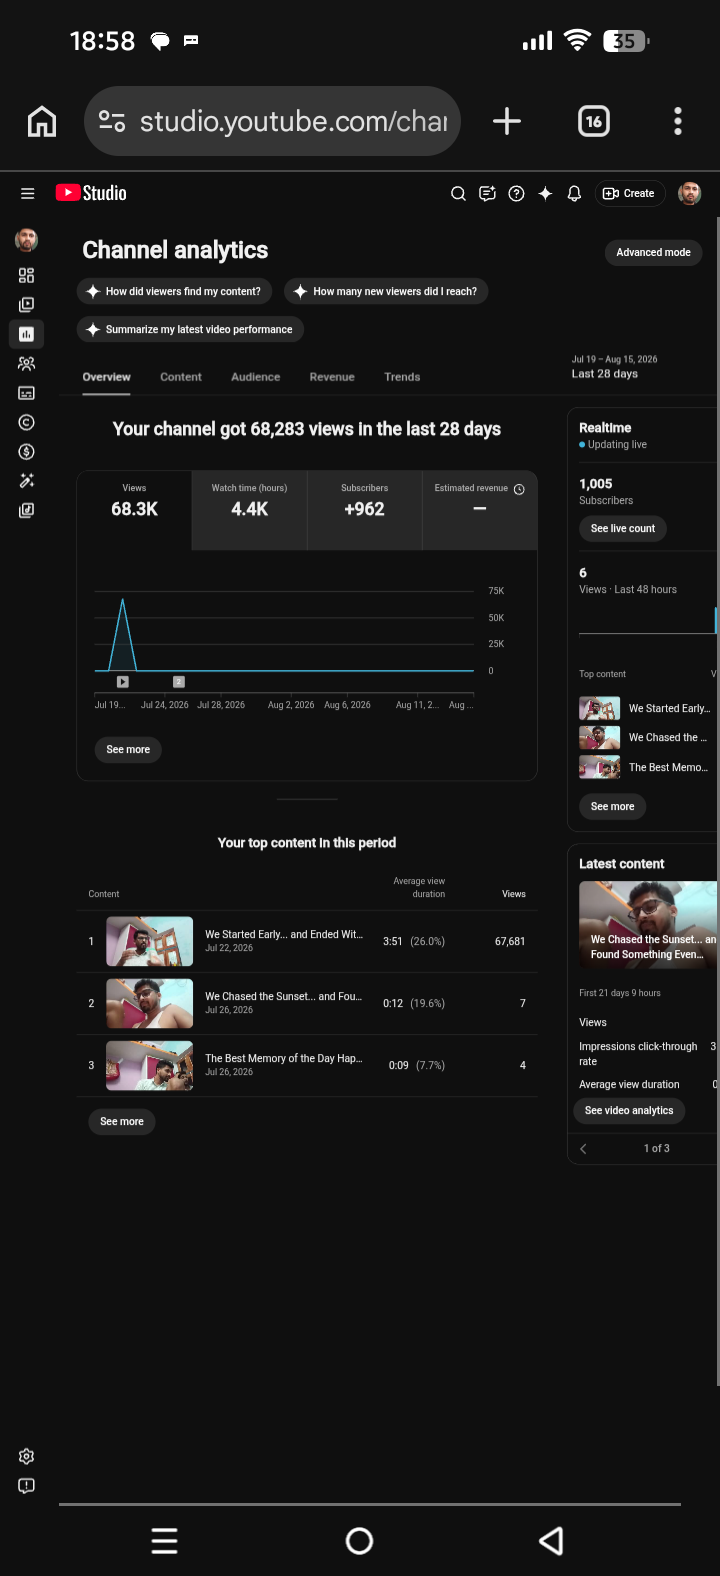The height and width of the screenshot is (1576, 720).
Task: Open the Content sidebar icon
Action: point(26,305)
